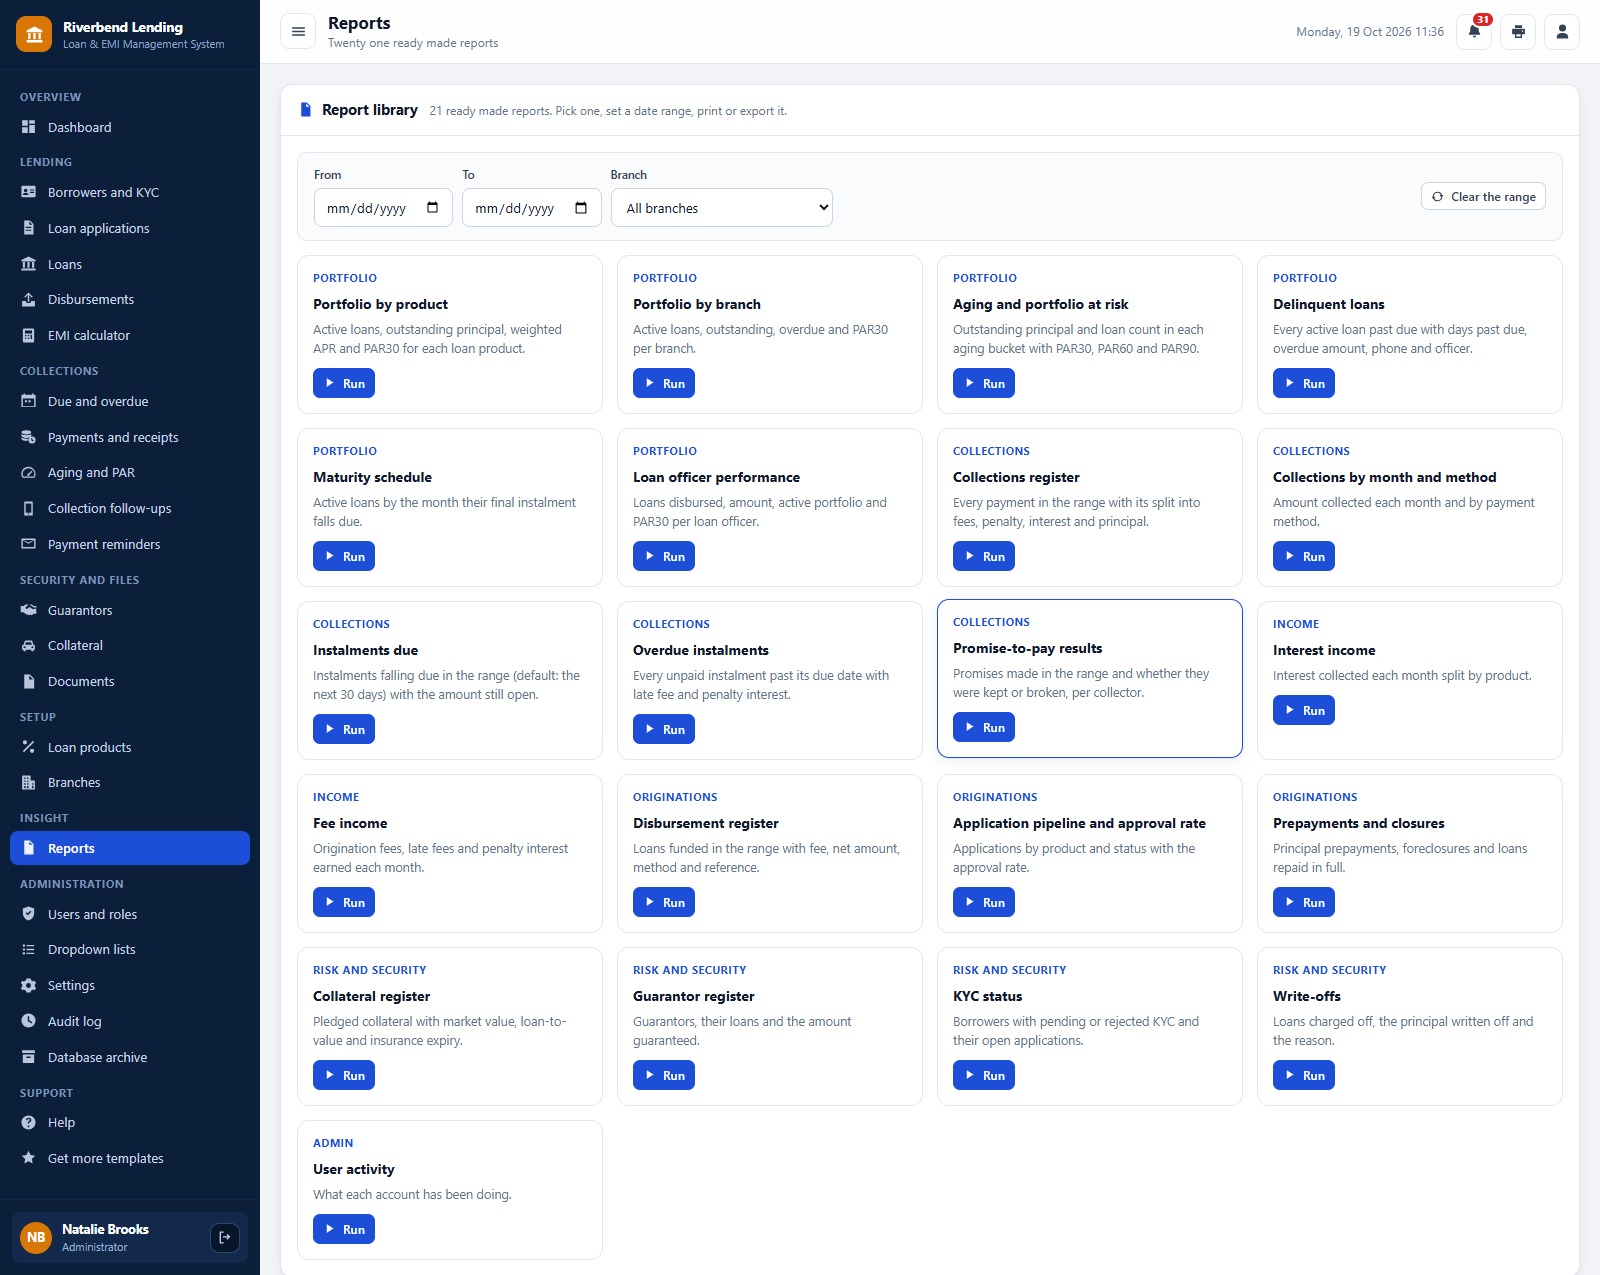Click the Natalie Brooks user name
The width and height of the screenshot is (1600, 1275).
(105, 1229)
